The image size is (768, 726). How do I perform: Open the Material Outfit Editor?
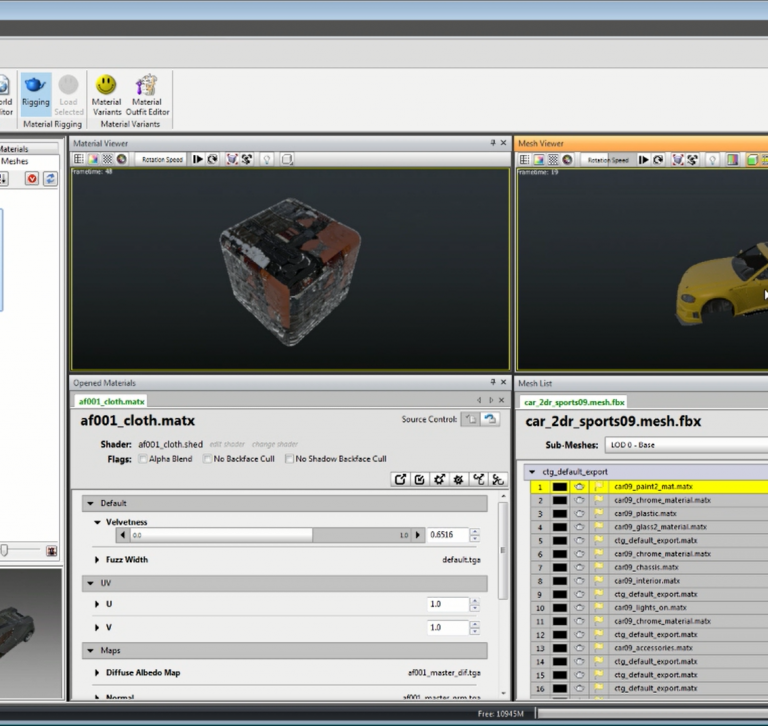coord(147,86)
